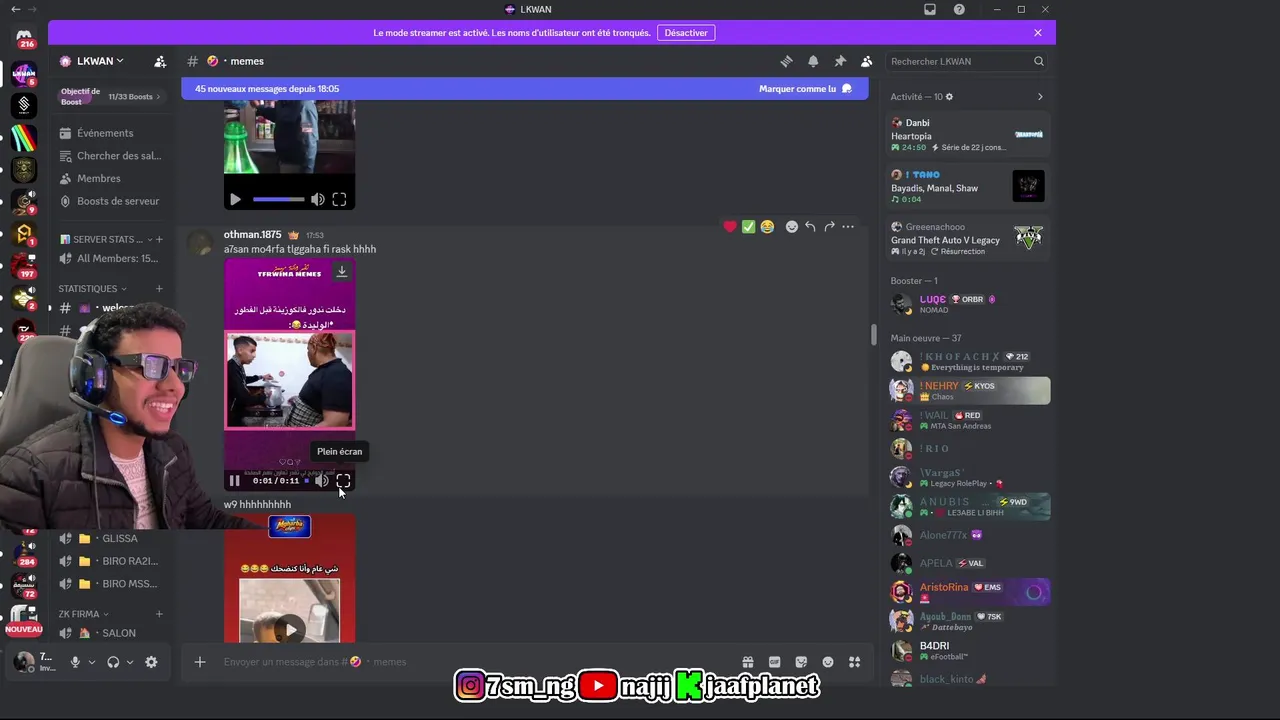
Task: Dismiss the streamer mode banner
Action: coord(1037,33)
